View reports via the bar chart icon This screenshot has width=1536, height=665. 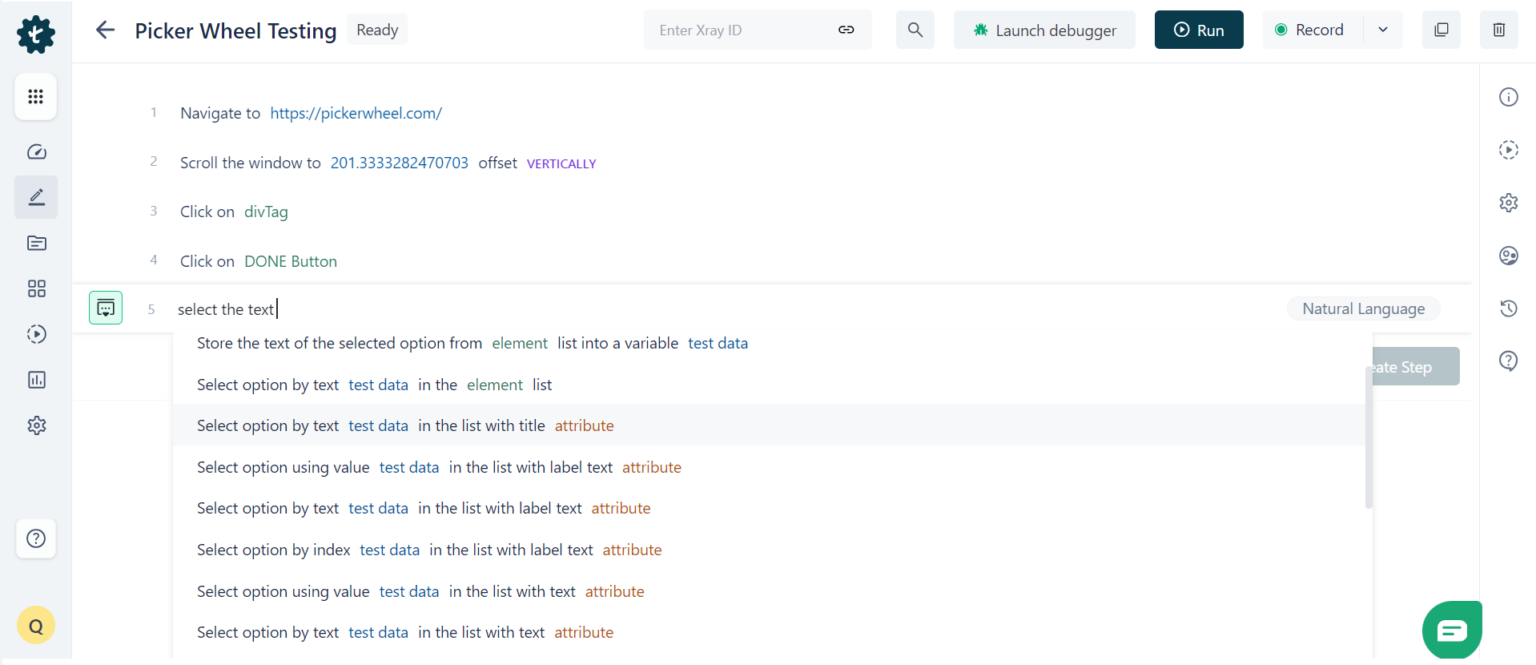coord(36,379)
